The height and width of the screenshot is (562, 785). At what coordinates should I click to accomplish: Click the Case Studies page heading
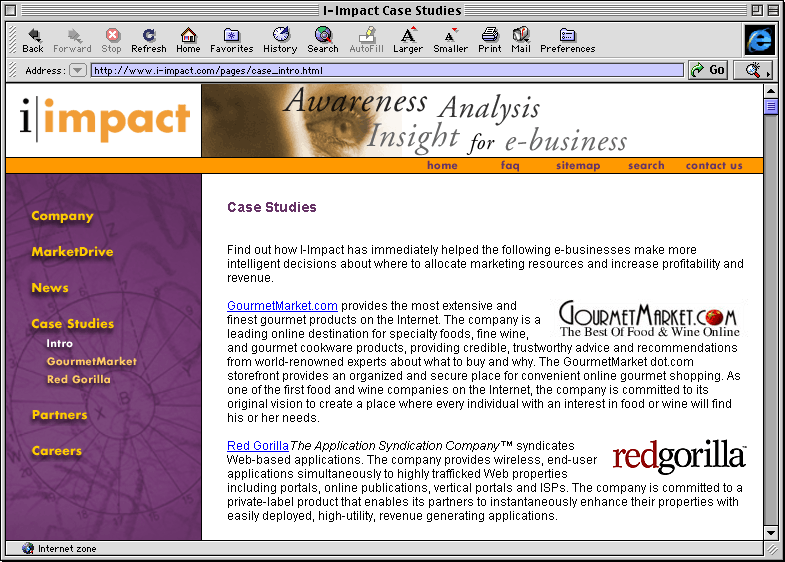pyautogui.click(x=272, y=207)
